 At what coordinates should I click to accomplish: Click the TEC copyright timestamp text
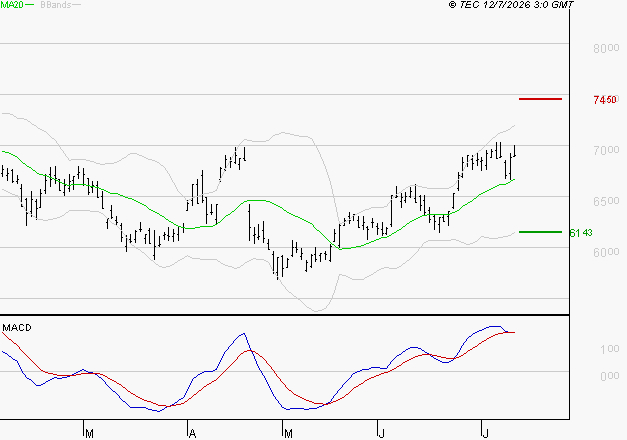point(511,5)
